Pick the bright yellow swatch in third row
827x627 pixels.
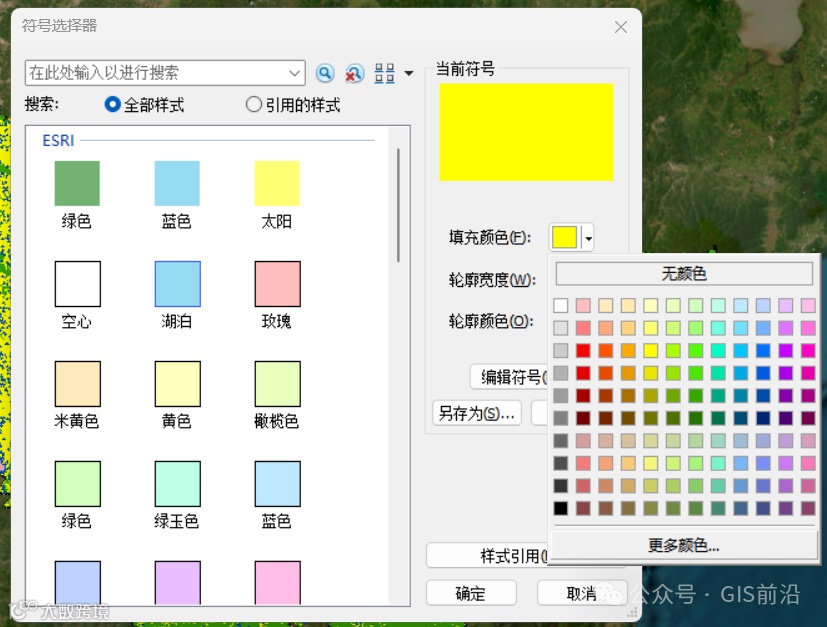pos(650,351)
